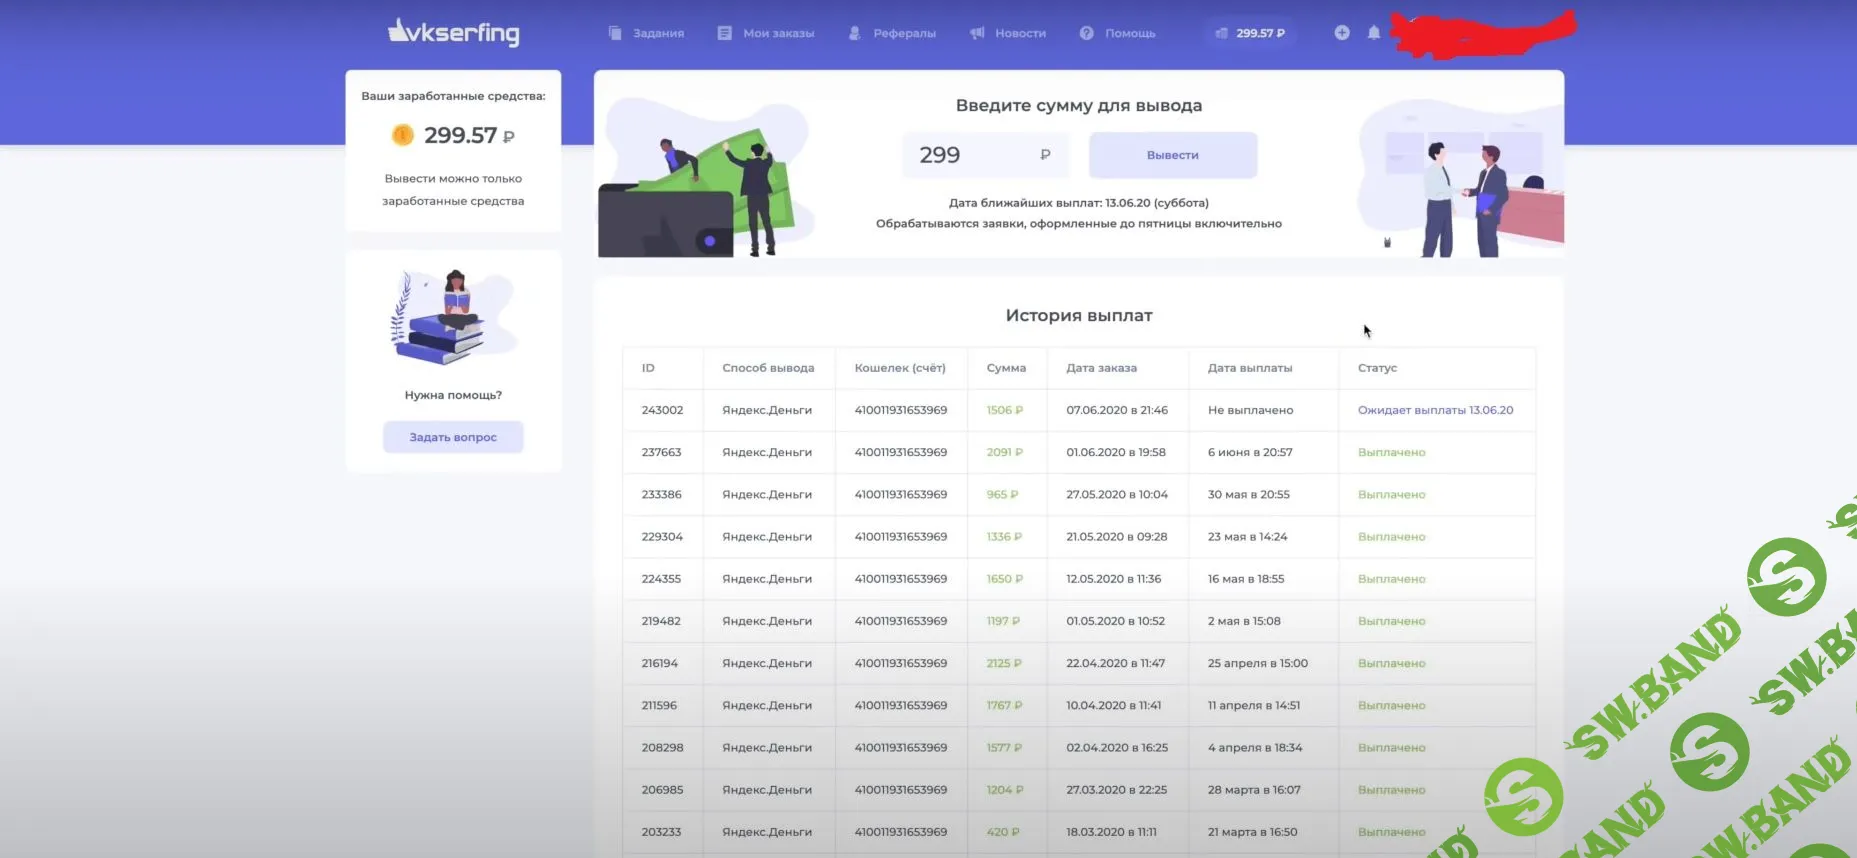Click the gold coin icon beside balance
This screenshot has height=858, width=1857.
(402, 135)
